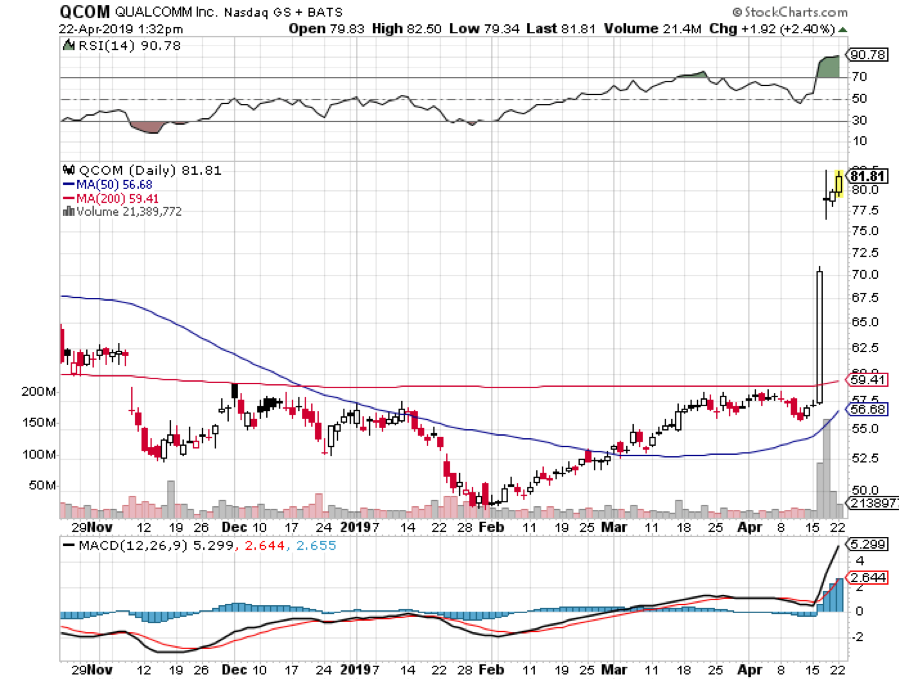
Task: Click the yellow-highlighted latest candlestick
Action: coord(838,182)
